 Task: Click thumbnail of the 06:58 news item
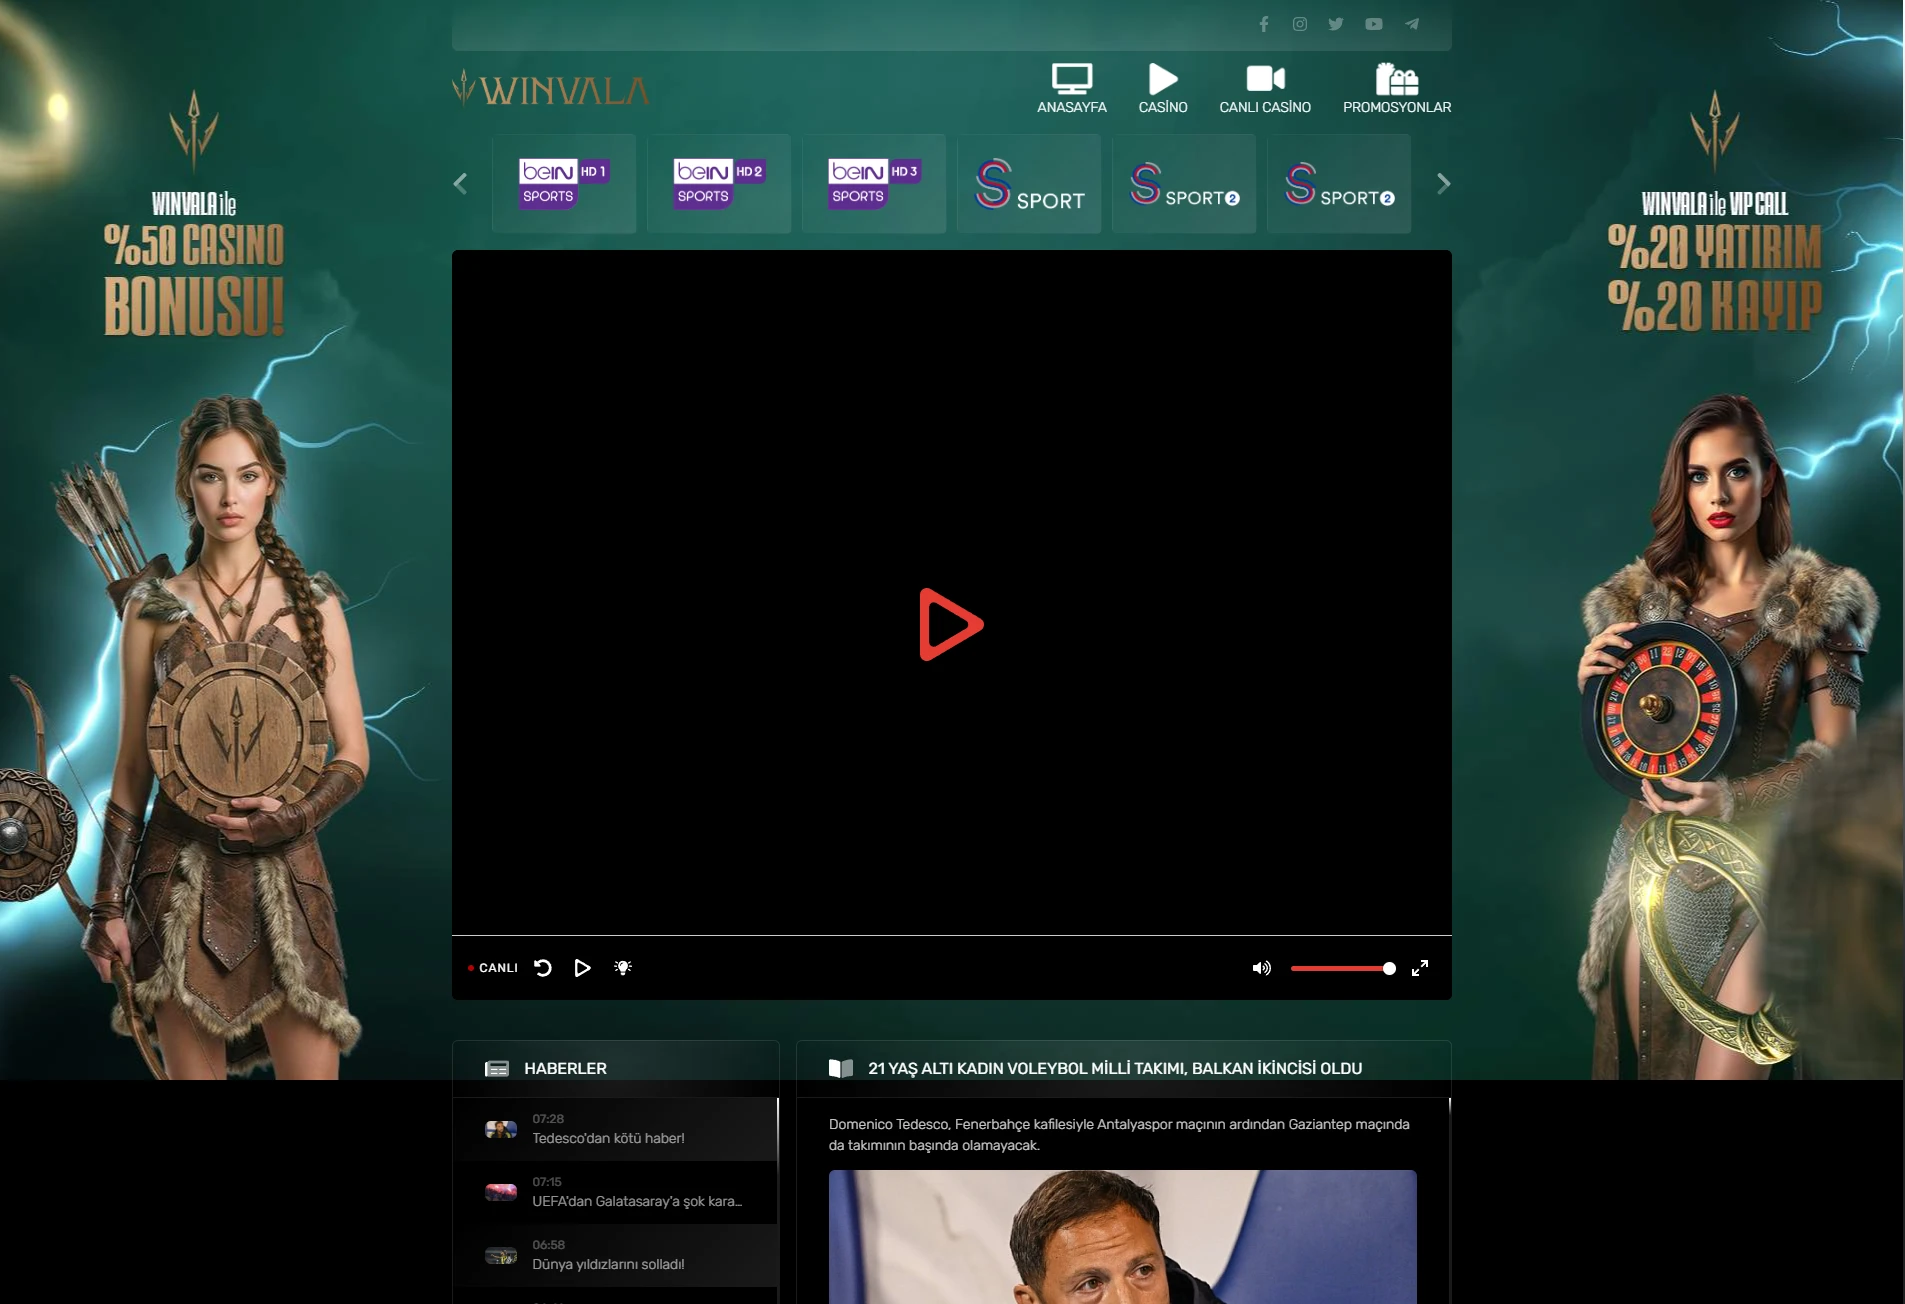[501, 1255]
